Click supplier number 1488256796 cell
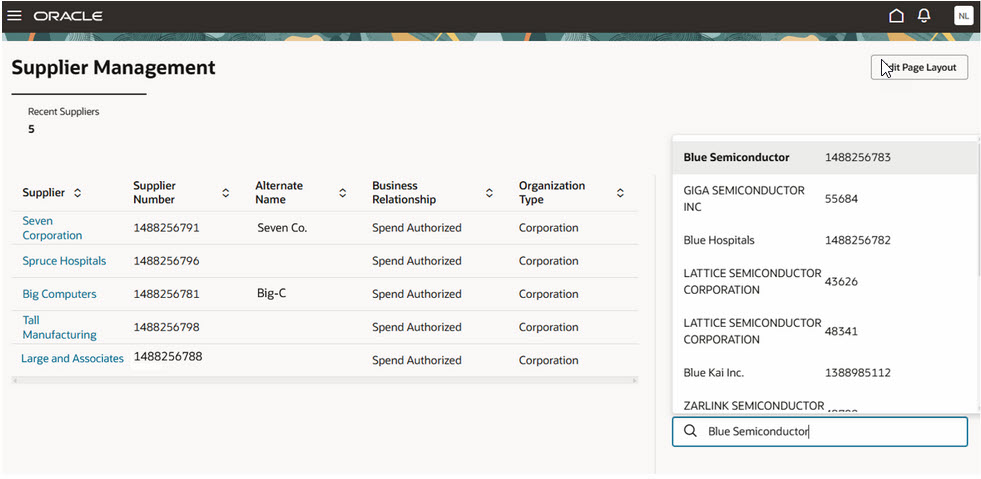The width and height of the screenshot is (981, 479). tap(166, 261)
